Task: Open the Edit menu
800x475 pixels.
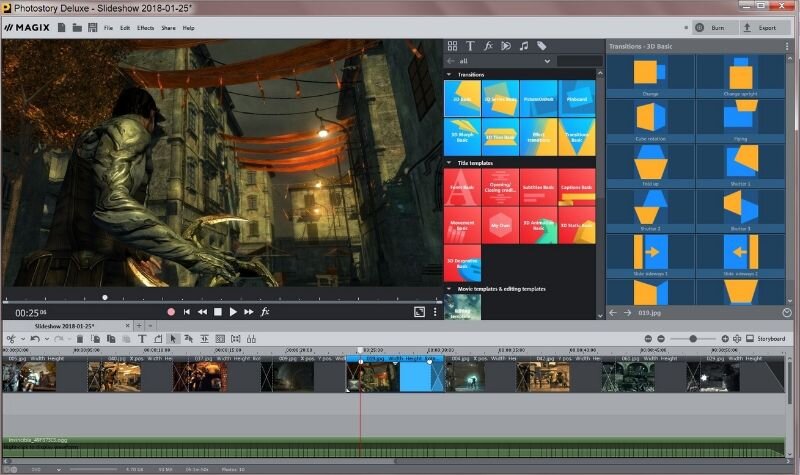Action: [x=125, y=28]
